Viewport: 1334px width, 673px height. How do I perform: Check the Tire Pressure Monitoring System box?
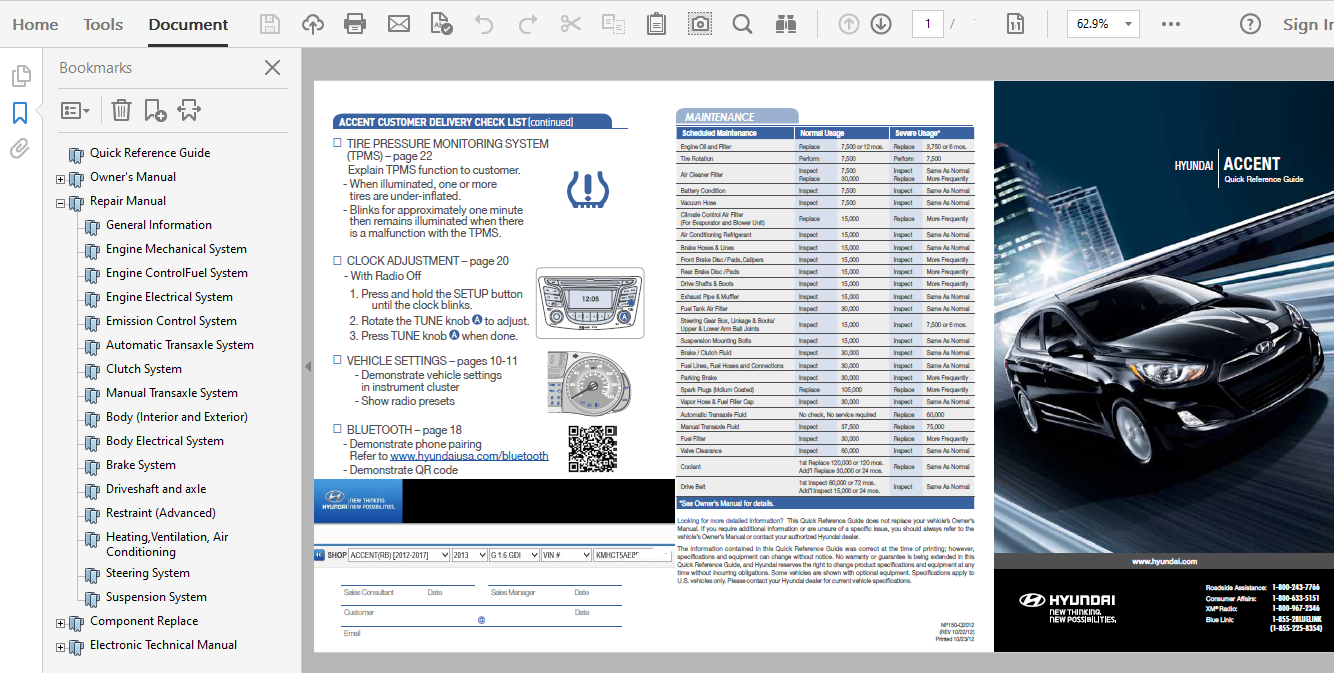click(338, 144)
